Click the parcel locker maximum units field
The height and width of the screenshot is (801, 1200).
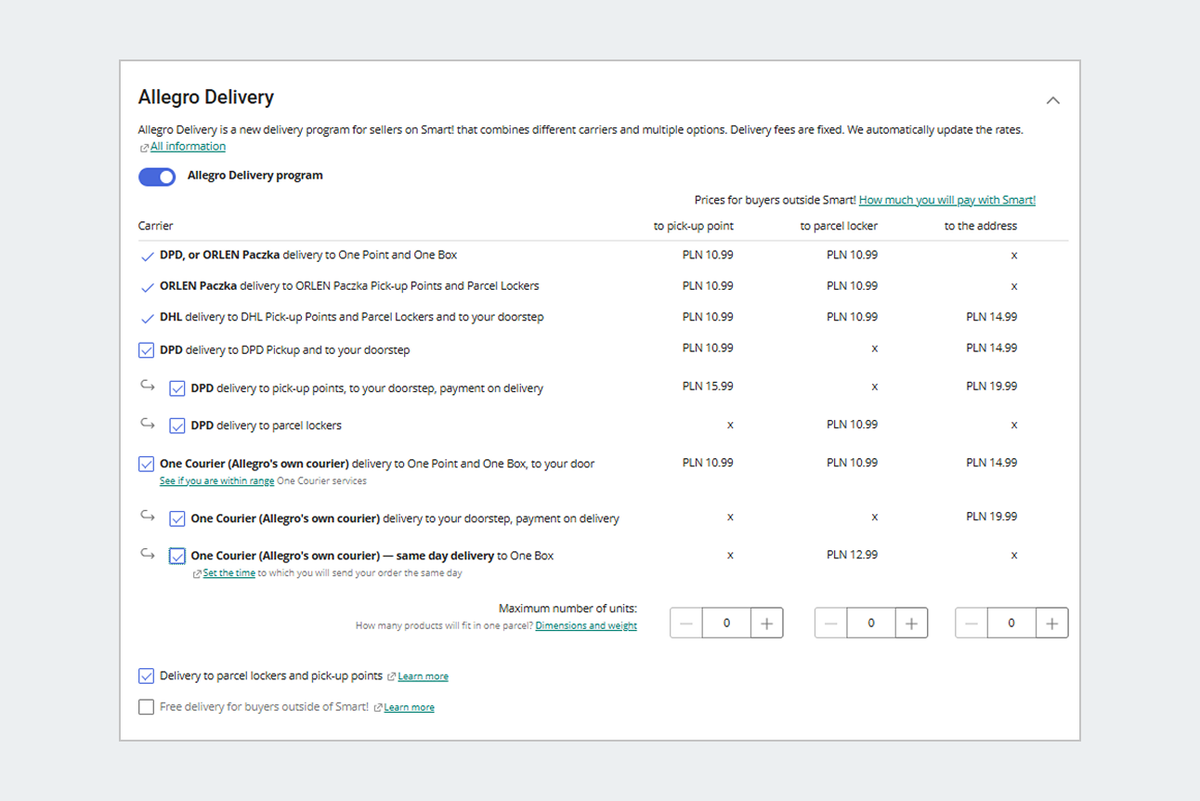(871, 623)
